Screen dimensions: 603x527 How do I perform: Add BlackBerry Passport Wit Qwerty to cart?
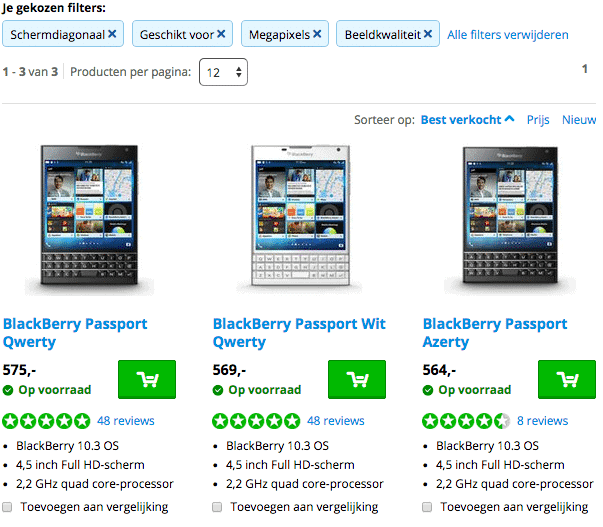356,380
